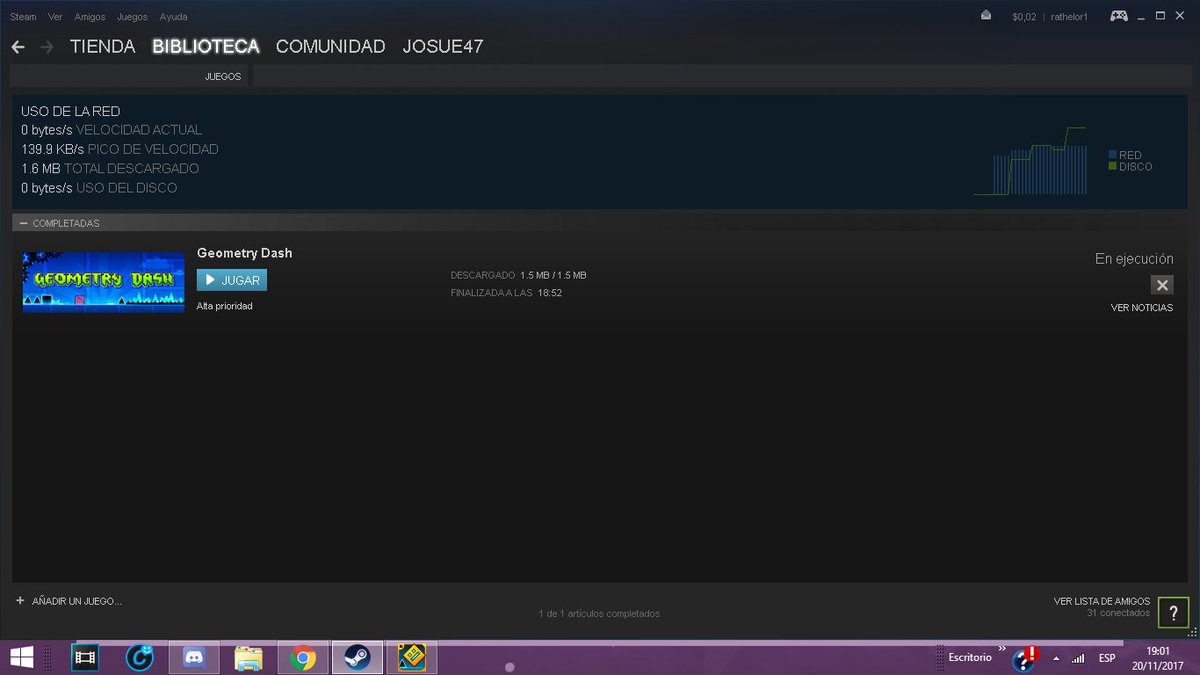Go to the BIBLIOTECA section
The image size is (1200, 675).
206,47
